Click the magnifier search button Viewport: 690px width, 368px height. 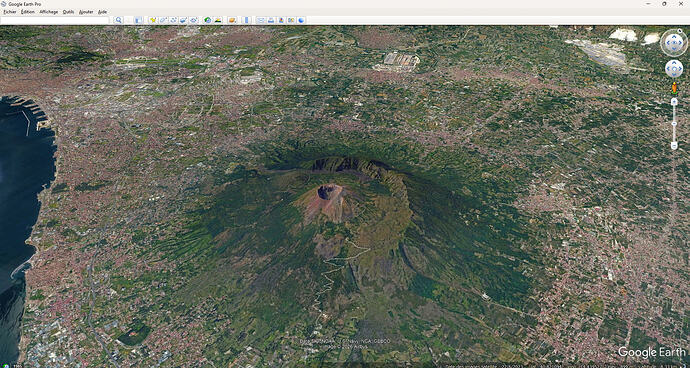(118, 20)
